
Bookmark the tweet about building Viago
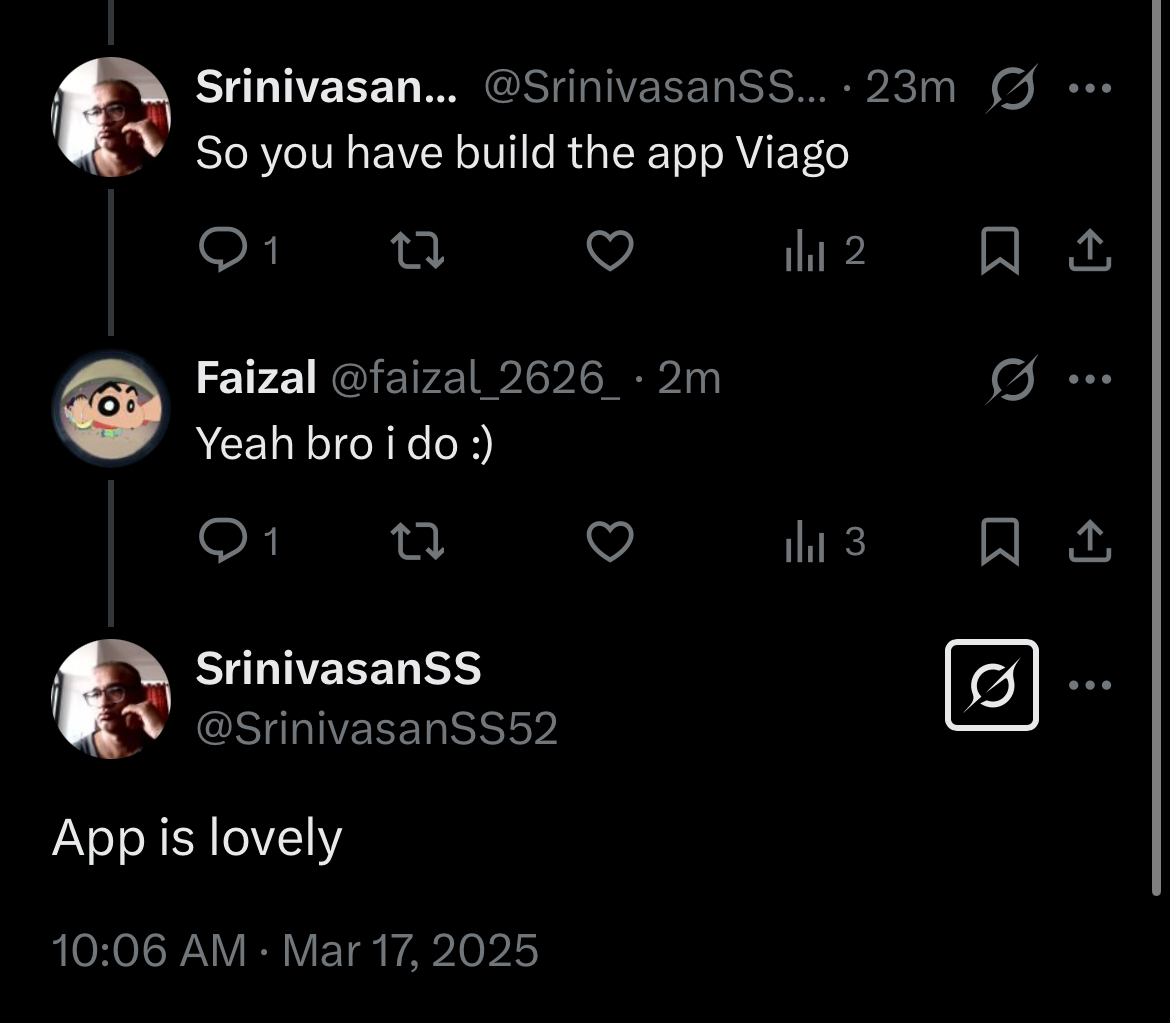[999, 251]
